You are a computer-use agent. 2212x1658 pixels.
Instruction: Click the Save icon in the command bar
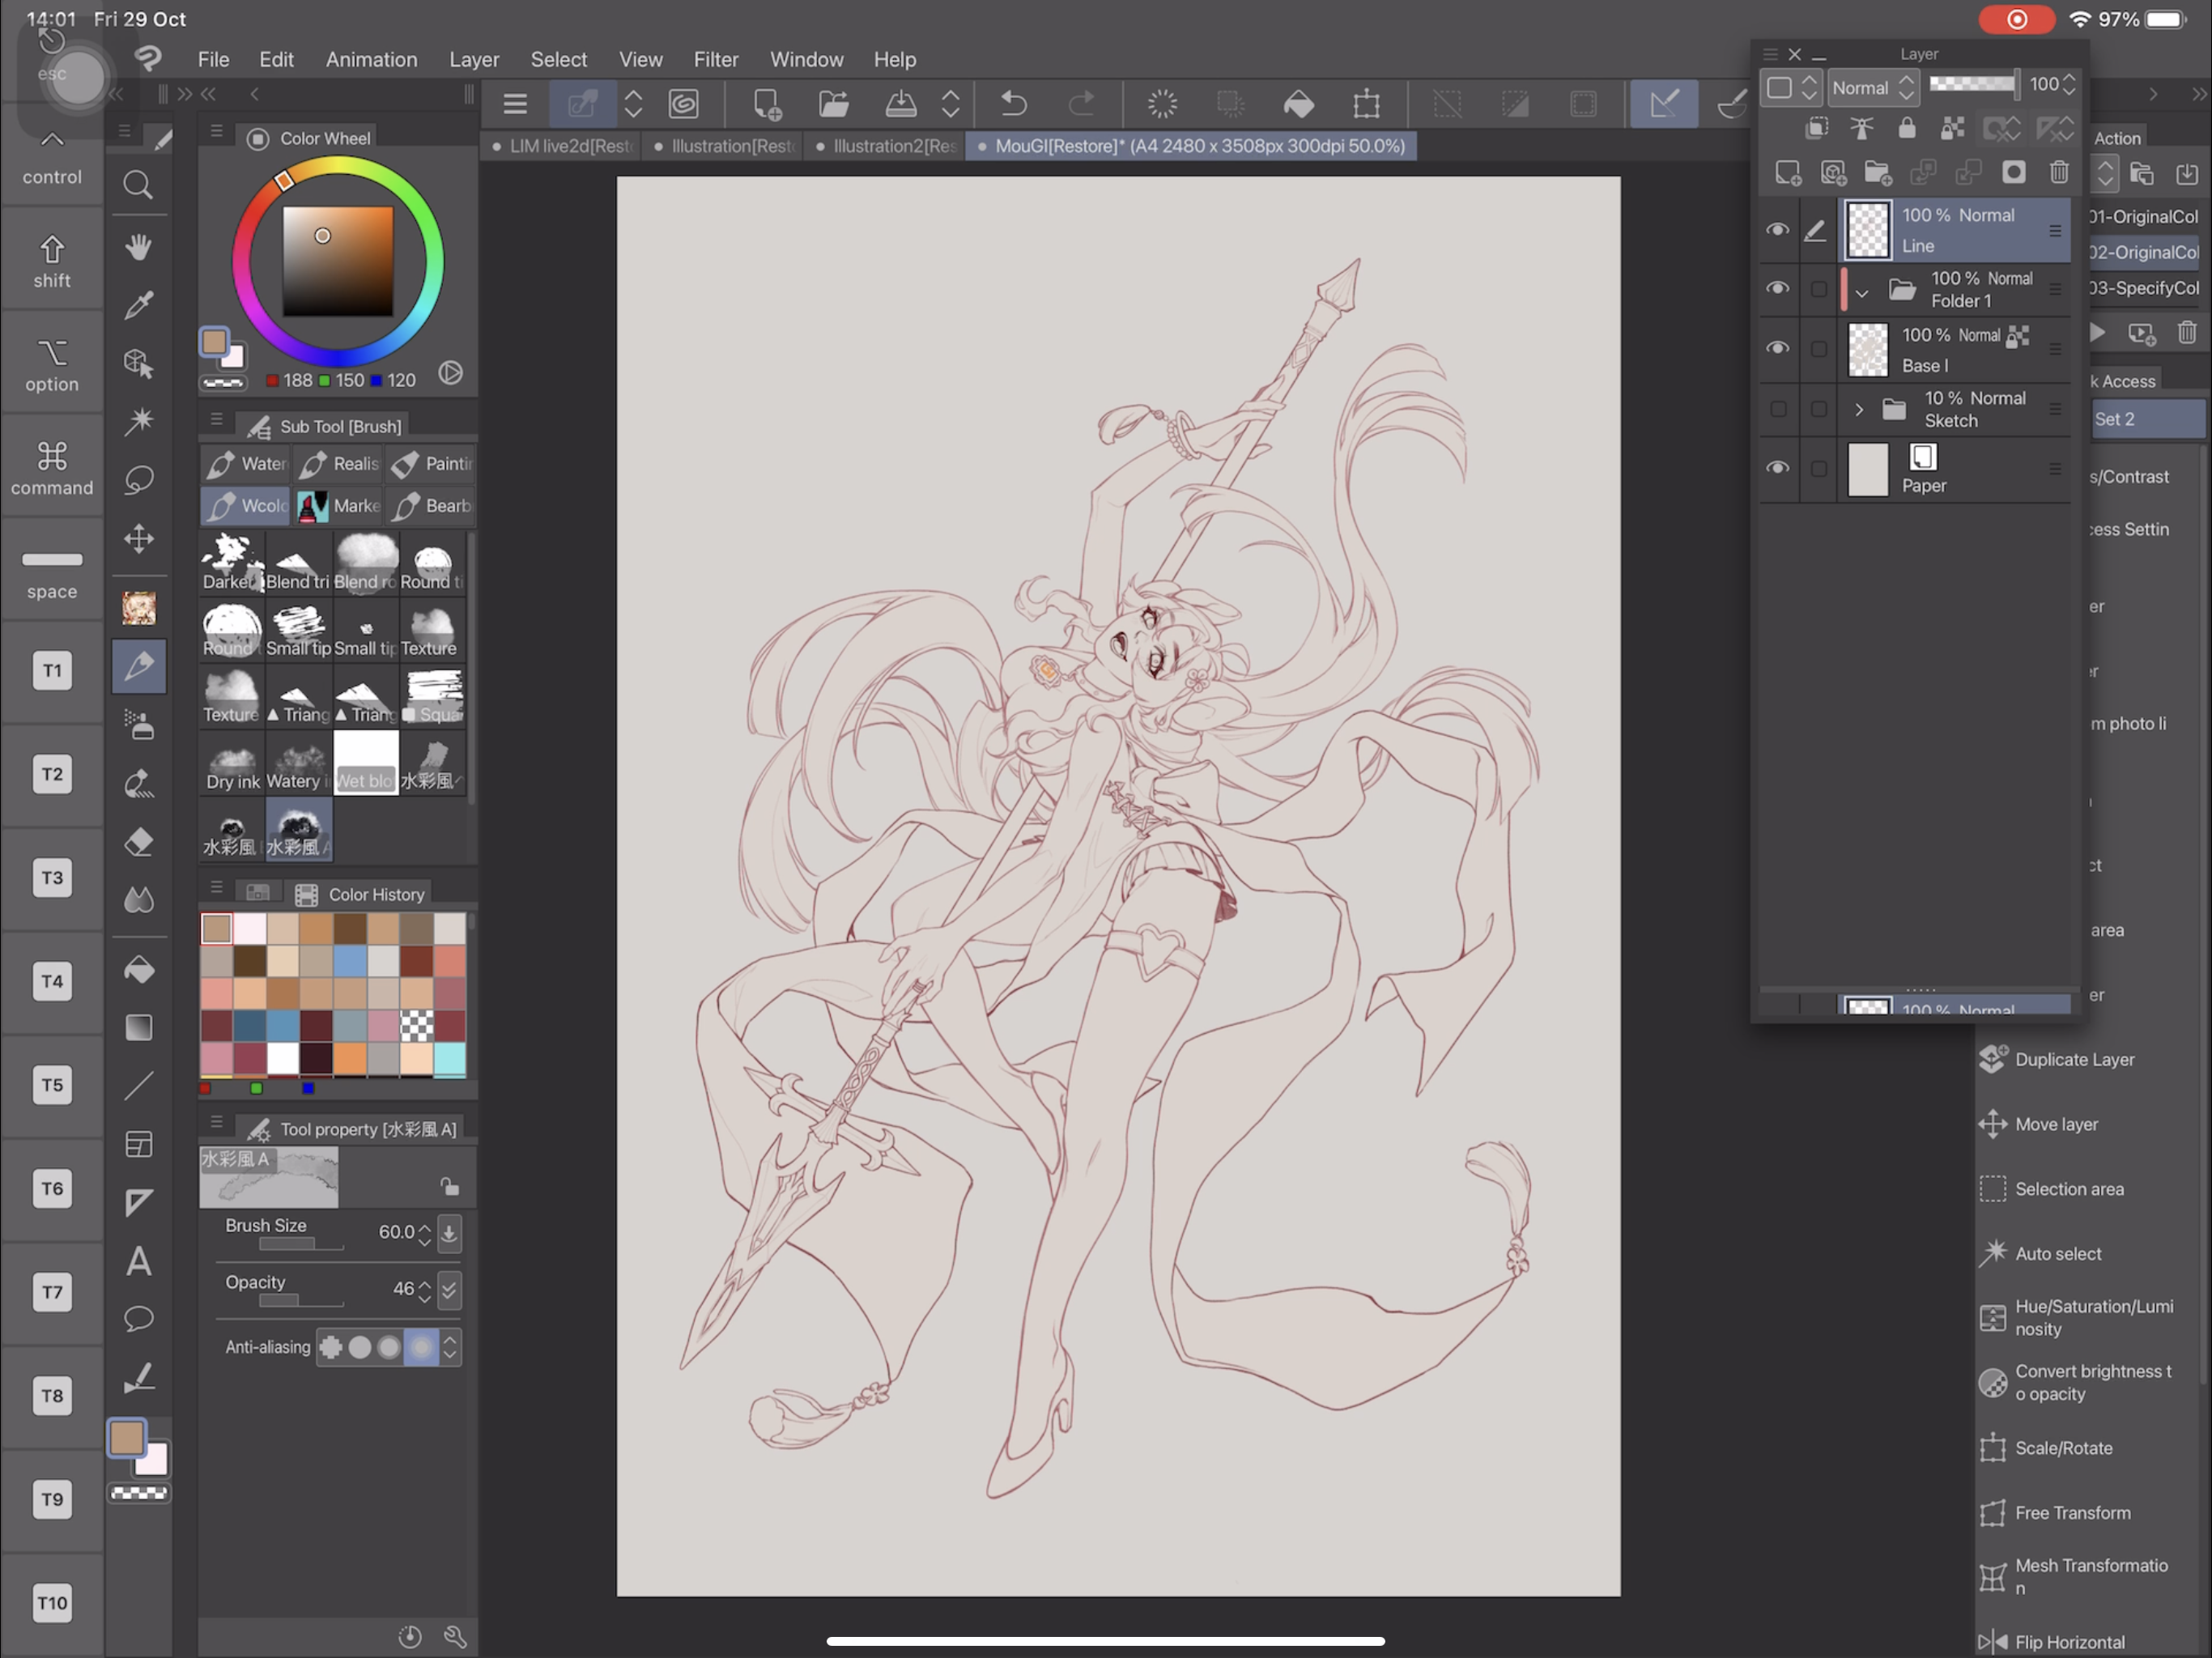900,104
